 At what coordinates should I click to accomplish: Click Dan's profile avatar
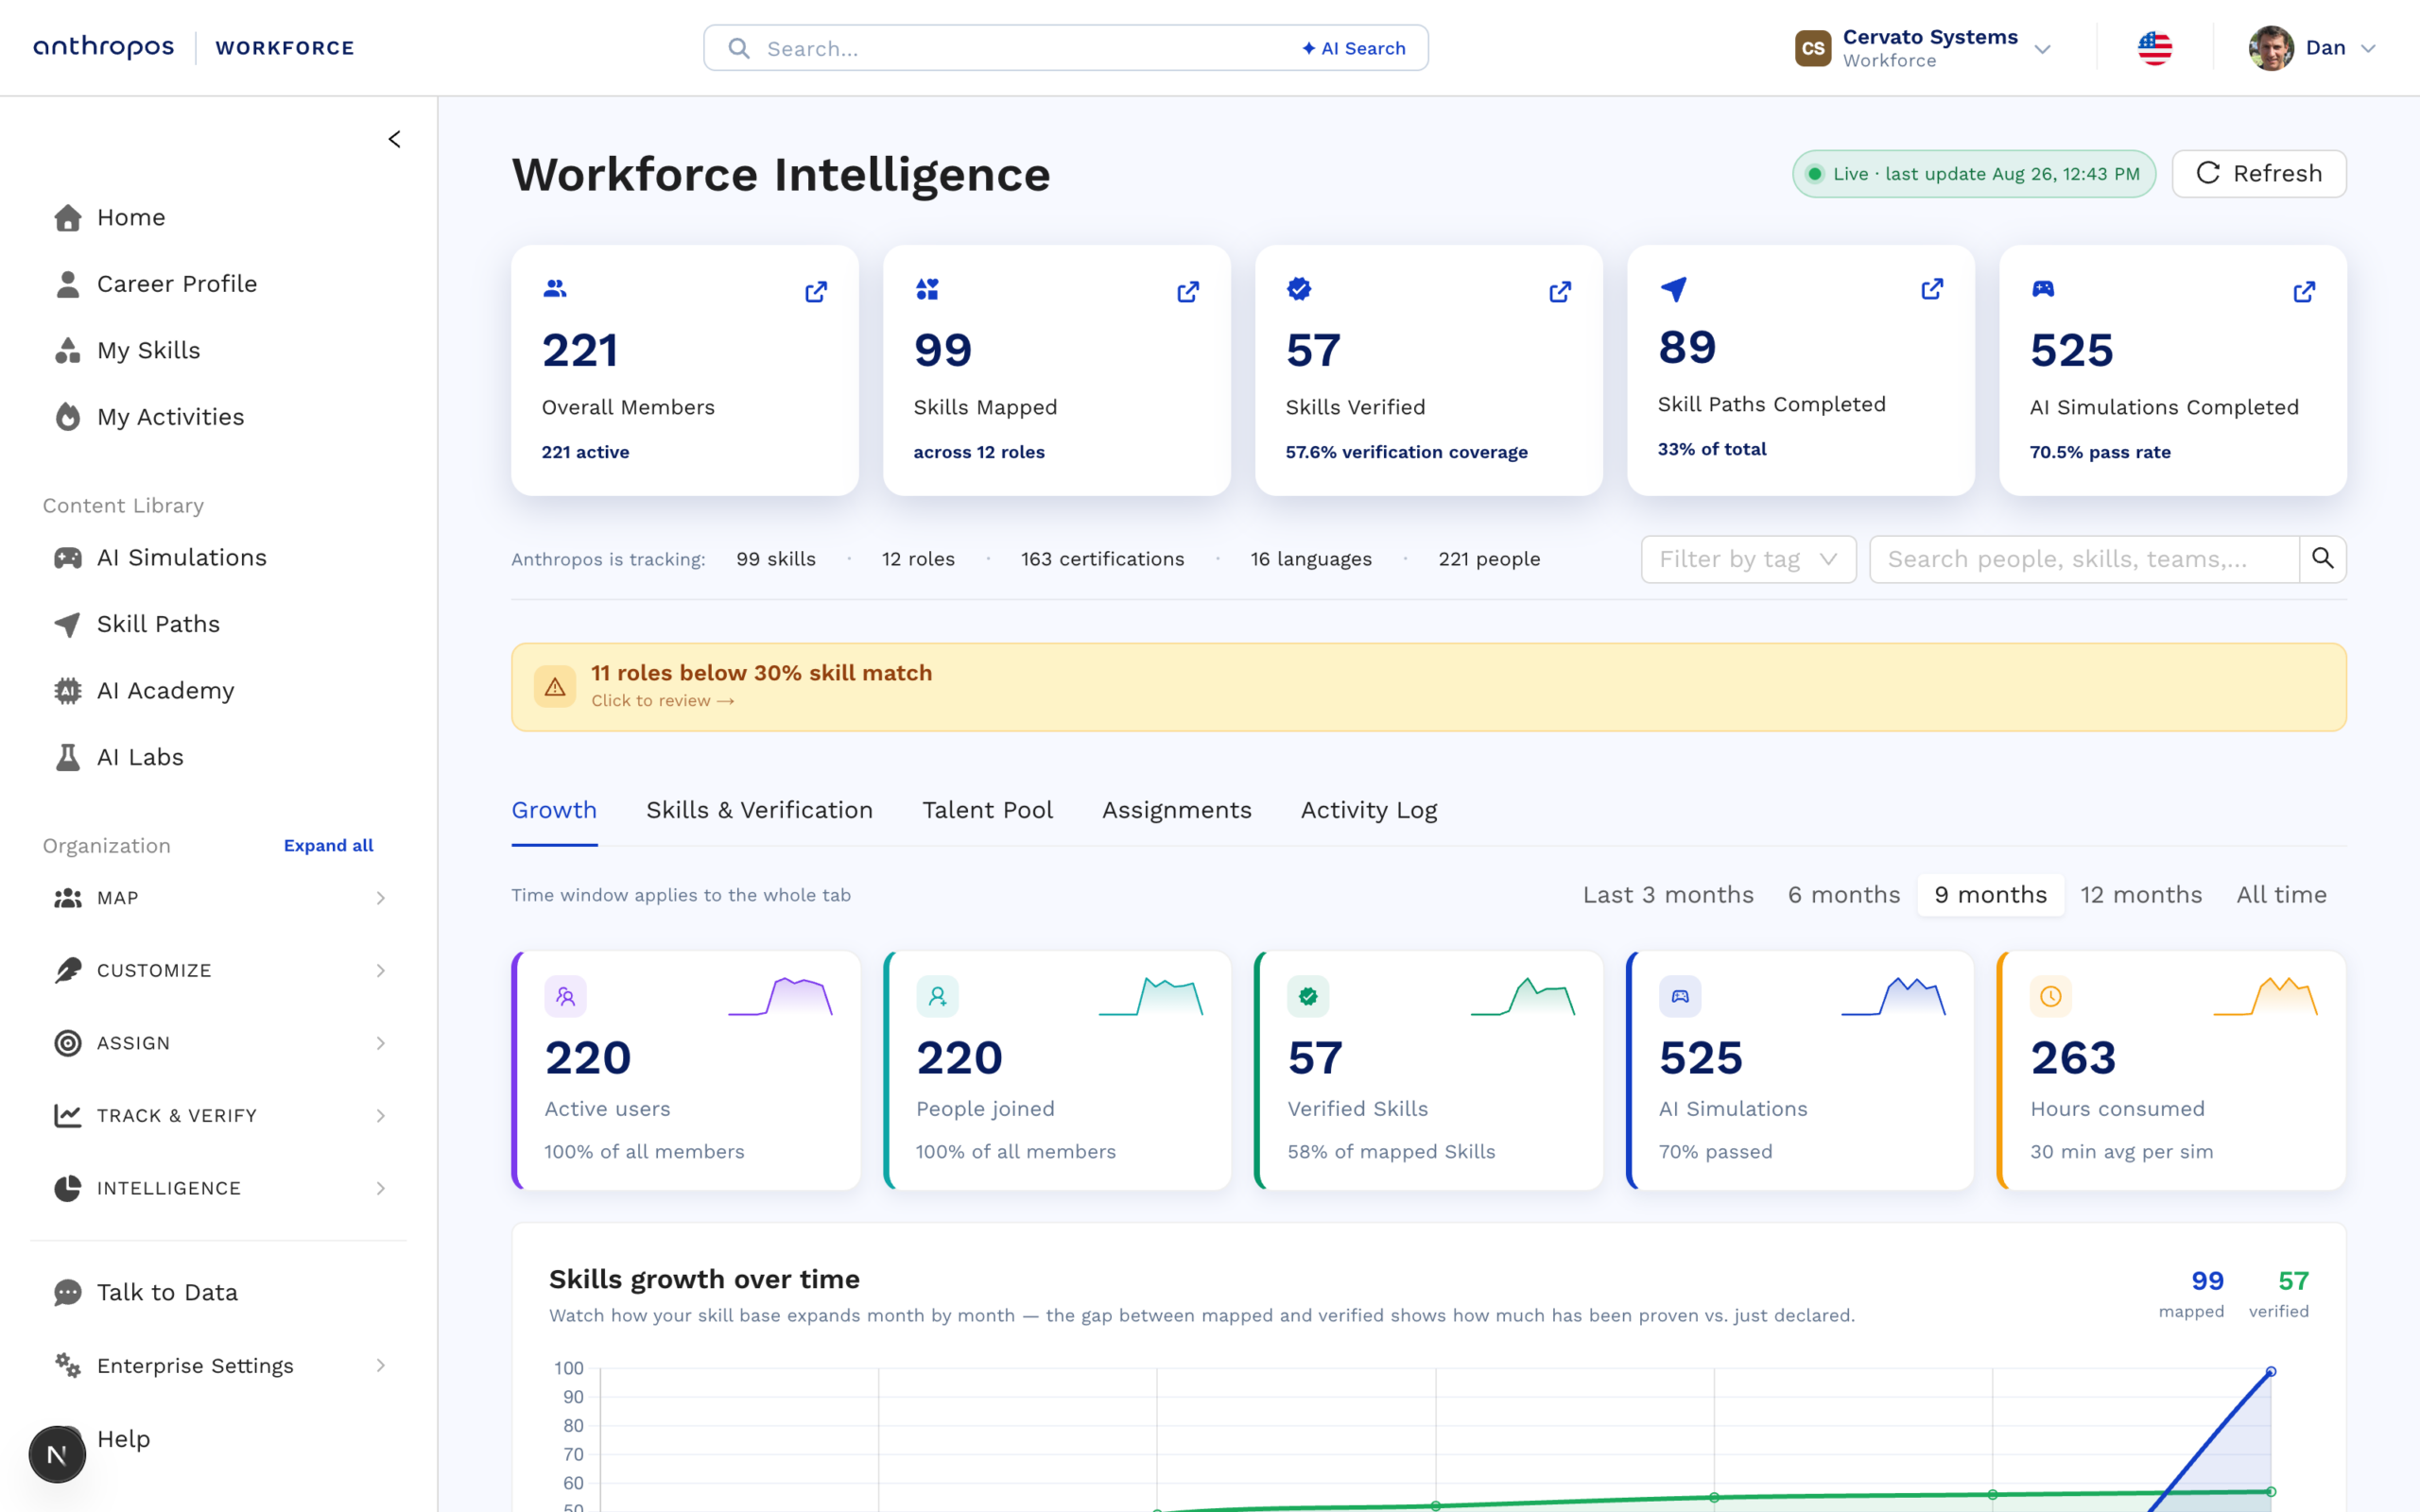pos(2271,48)
